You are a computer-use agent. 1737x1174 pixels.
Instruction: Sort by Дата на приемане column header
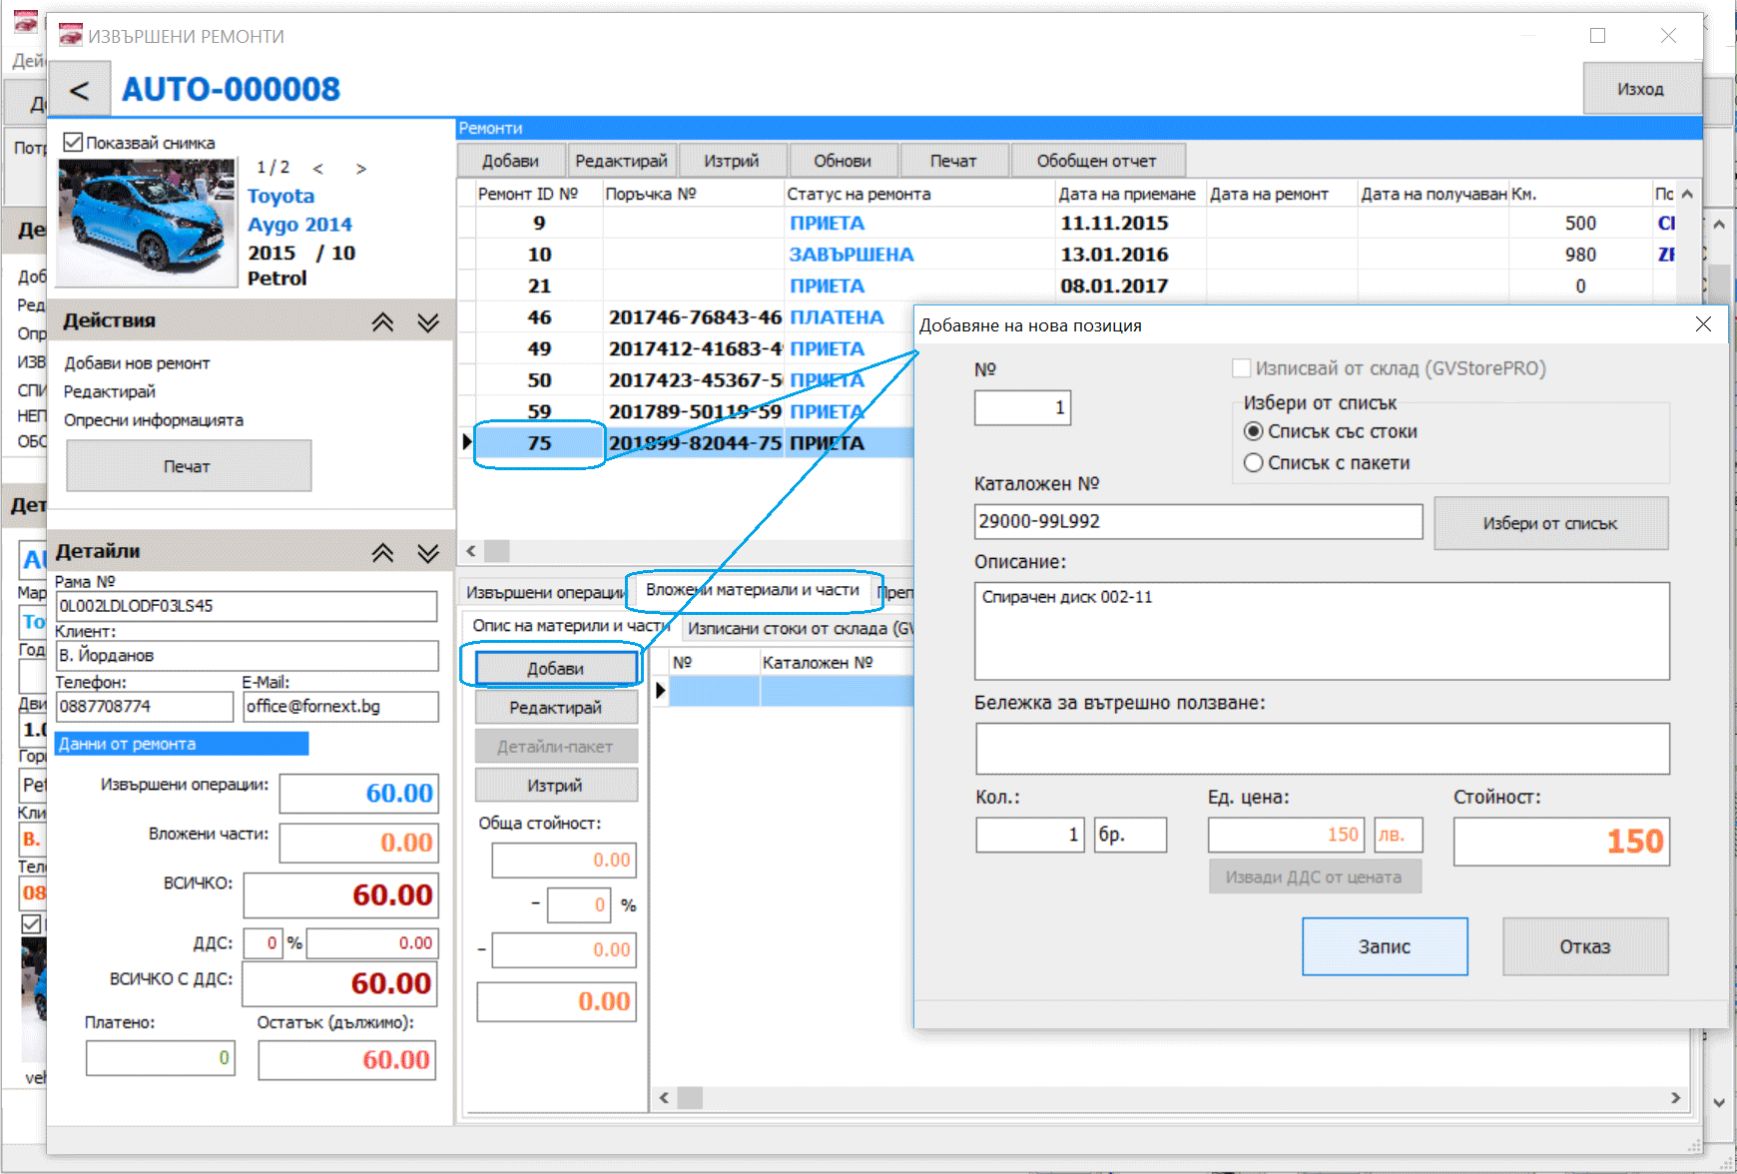1128,194
